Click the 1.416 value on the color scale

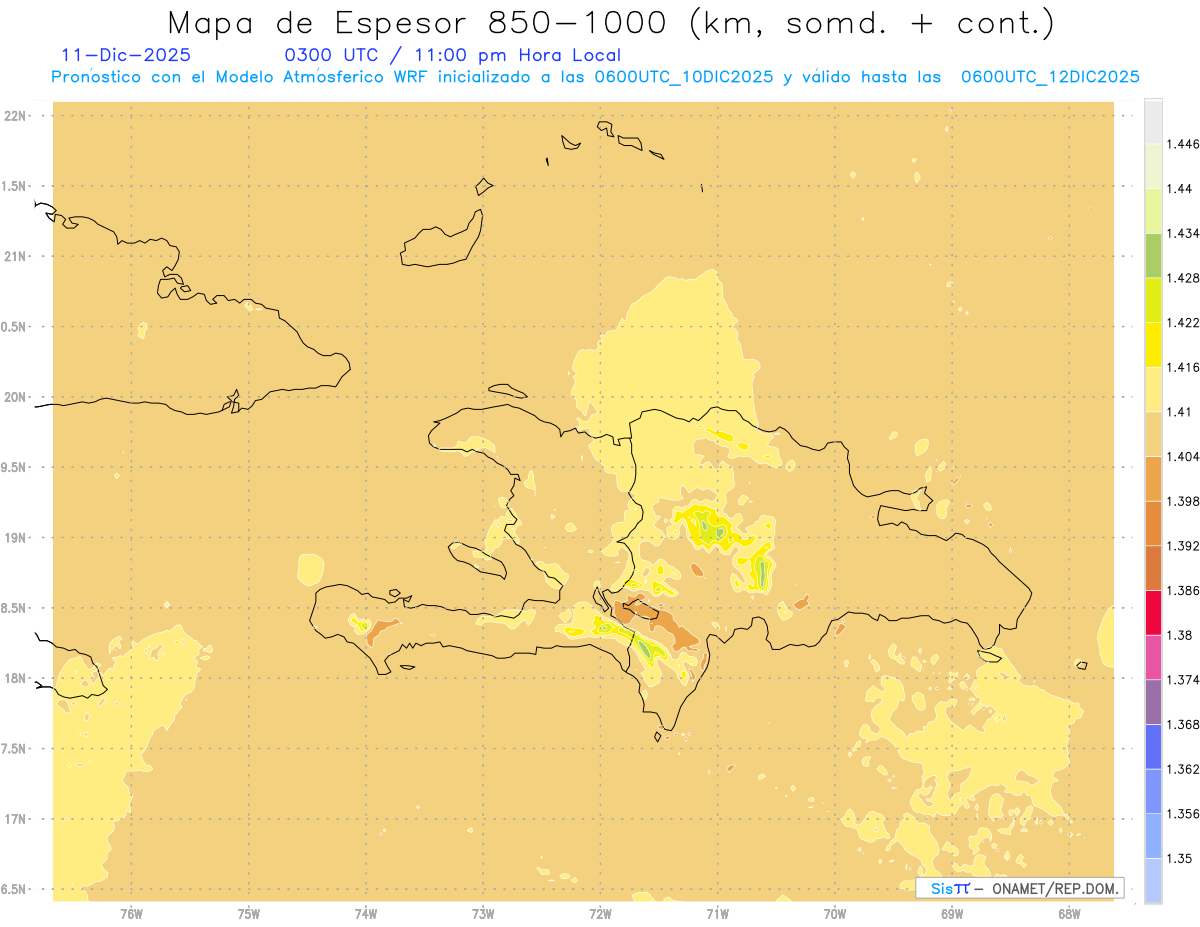[x=1184, y=367]
